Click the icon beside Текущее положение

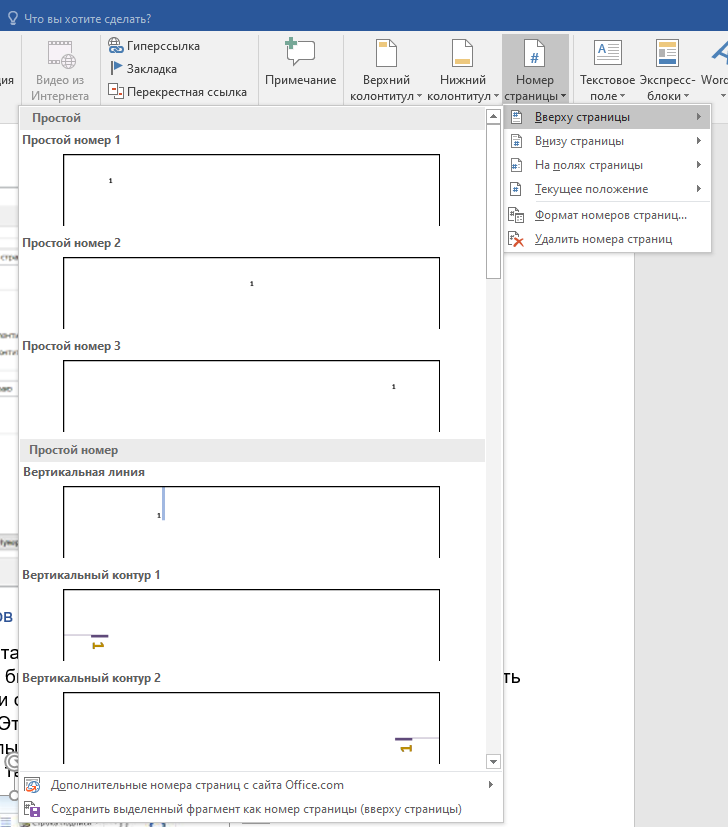516,189
